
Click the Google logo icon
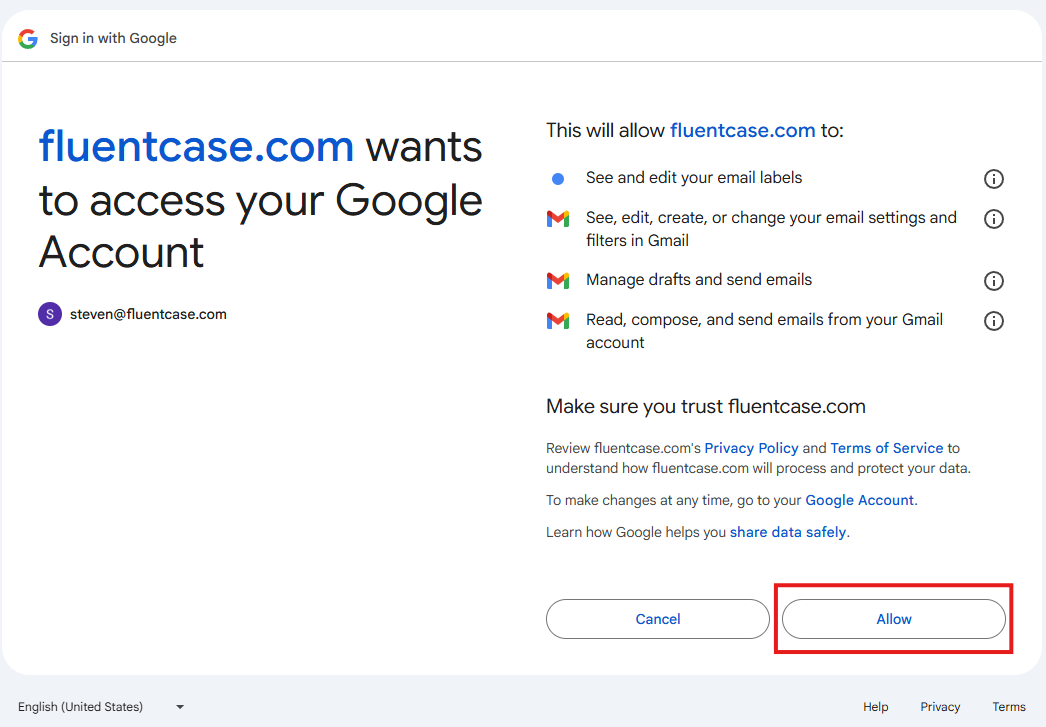pyautogui.click(x=28, y=39)
